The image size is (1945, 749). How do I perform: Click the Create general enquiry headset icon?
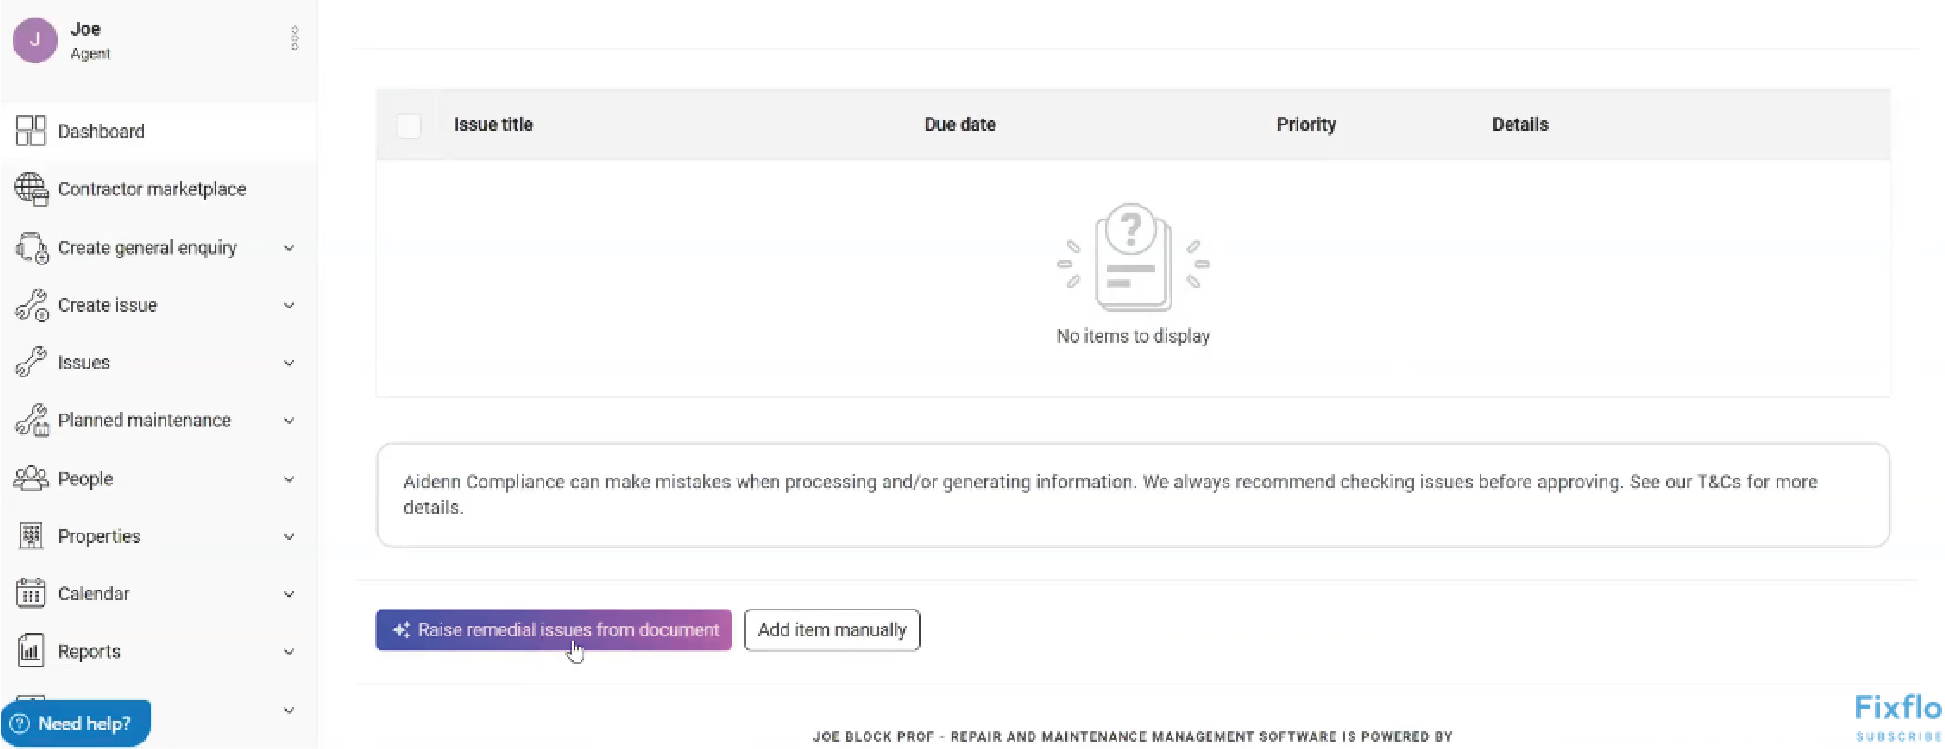click(x=31, y=247)
